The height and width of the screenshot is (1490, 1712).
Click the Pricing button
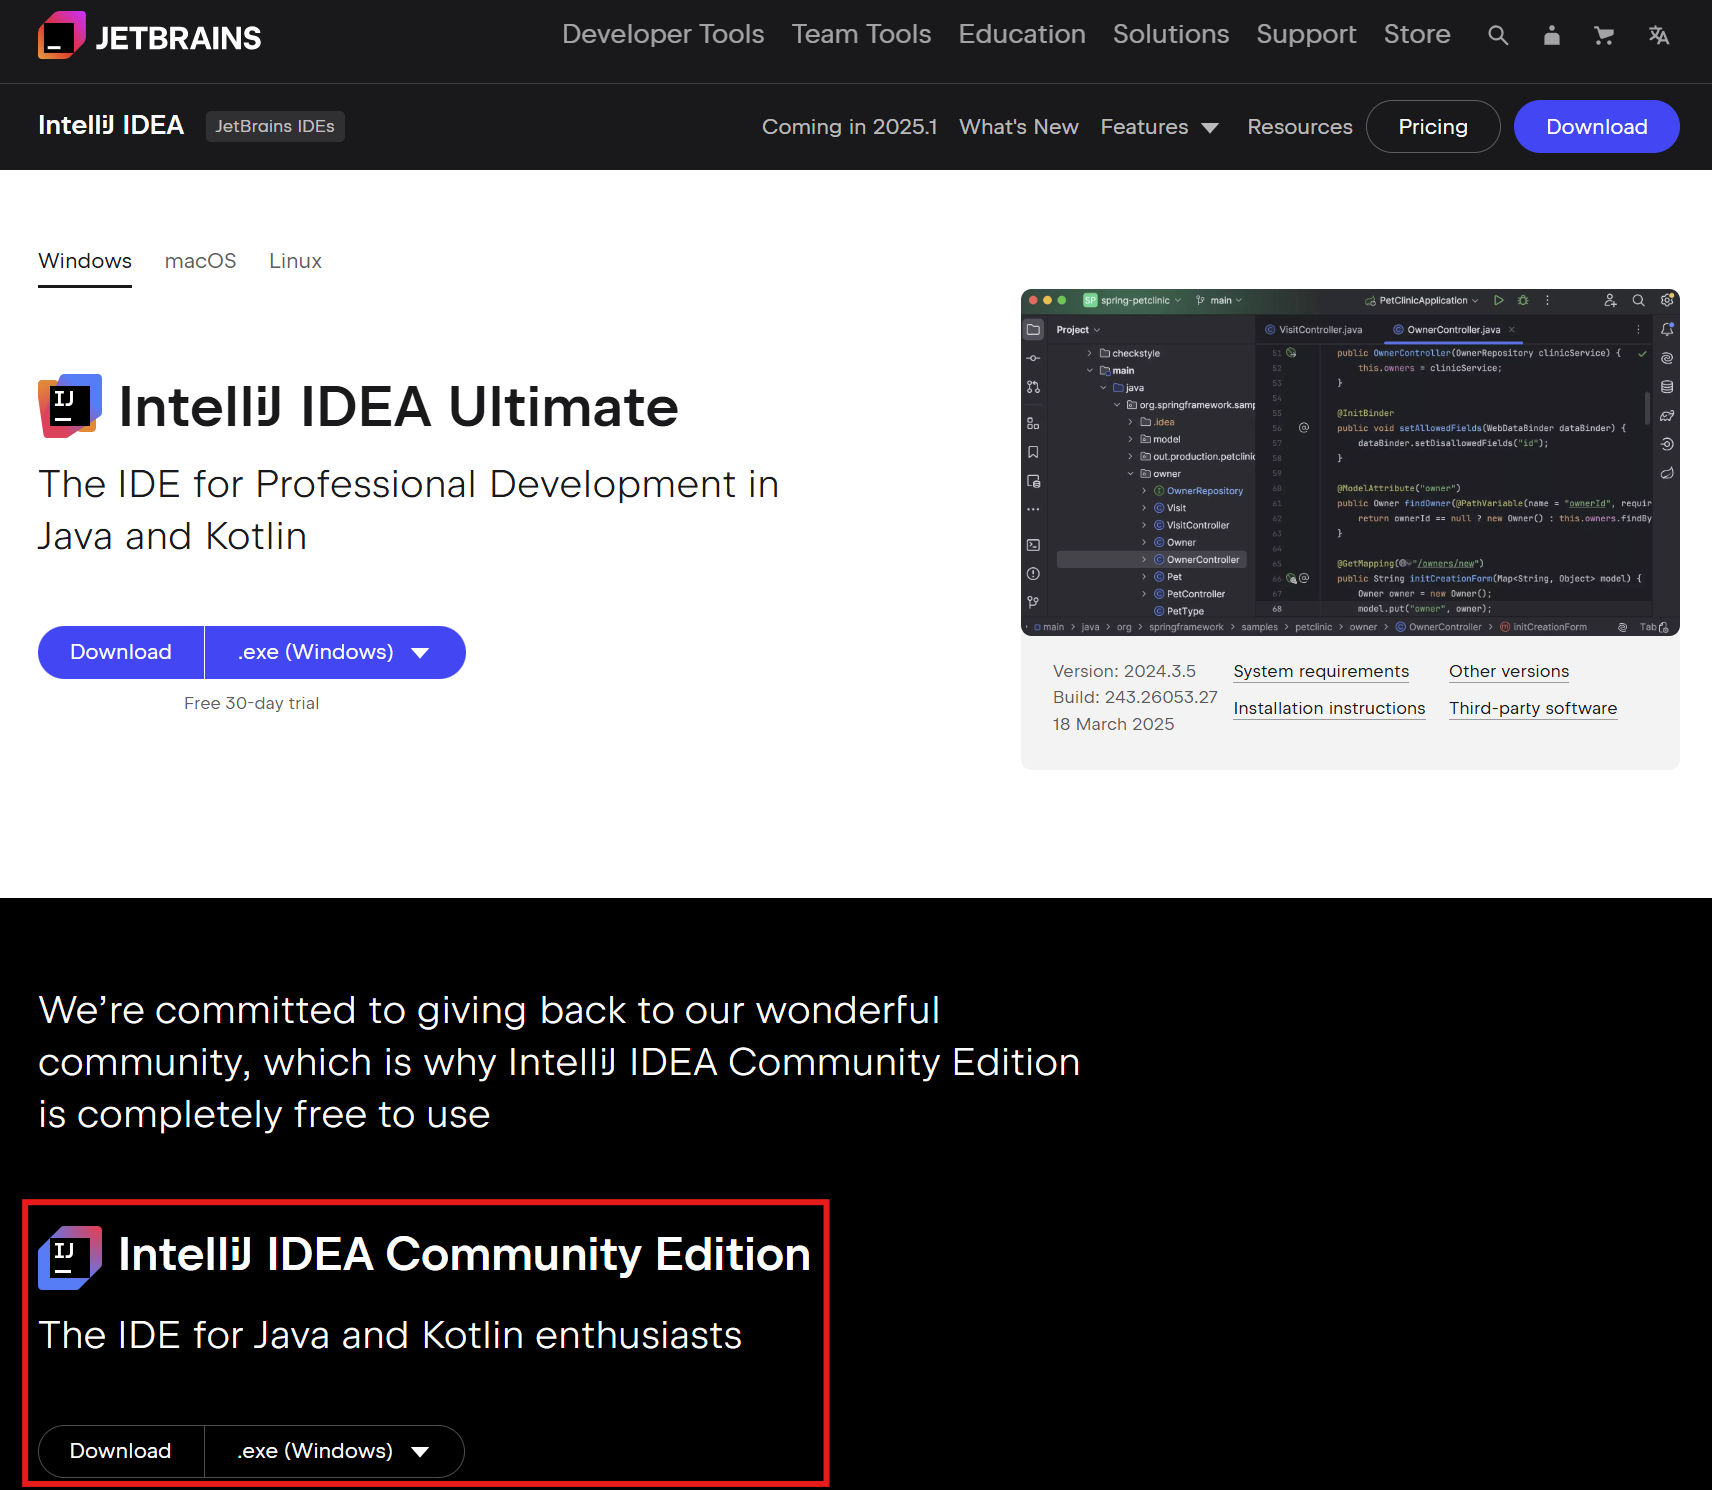1433,127
